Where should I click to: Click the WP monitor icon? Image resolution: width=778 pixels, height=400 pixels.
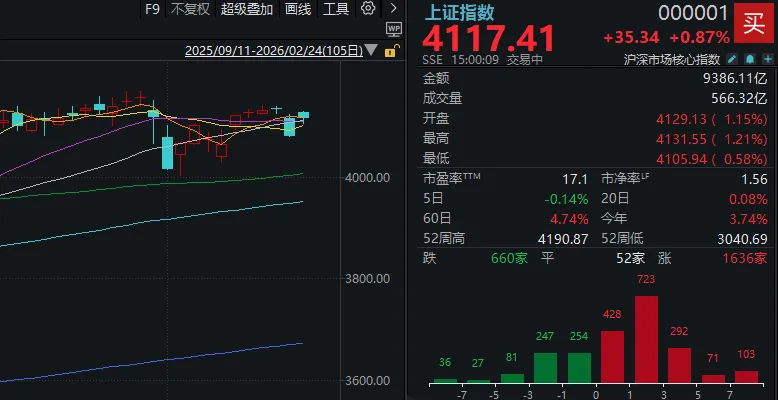click(x=393, y=29)
